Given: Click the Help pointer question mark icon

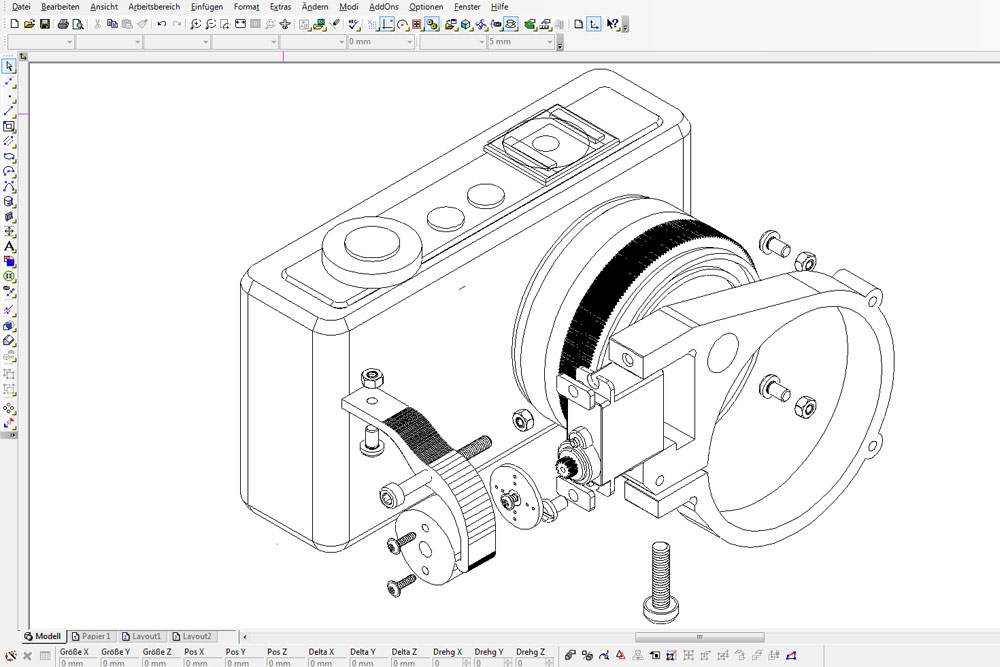Looking at the screenshot, I should pyautogui.click(x=612, y=23).
